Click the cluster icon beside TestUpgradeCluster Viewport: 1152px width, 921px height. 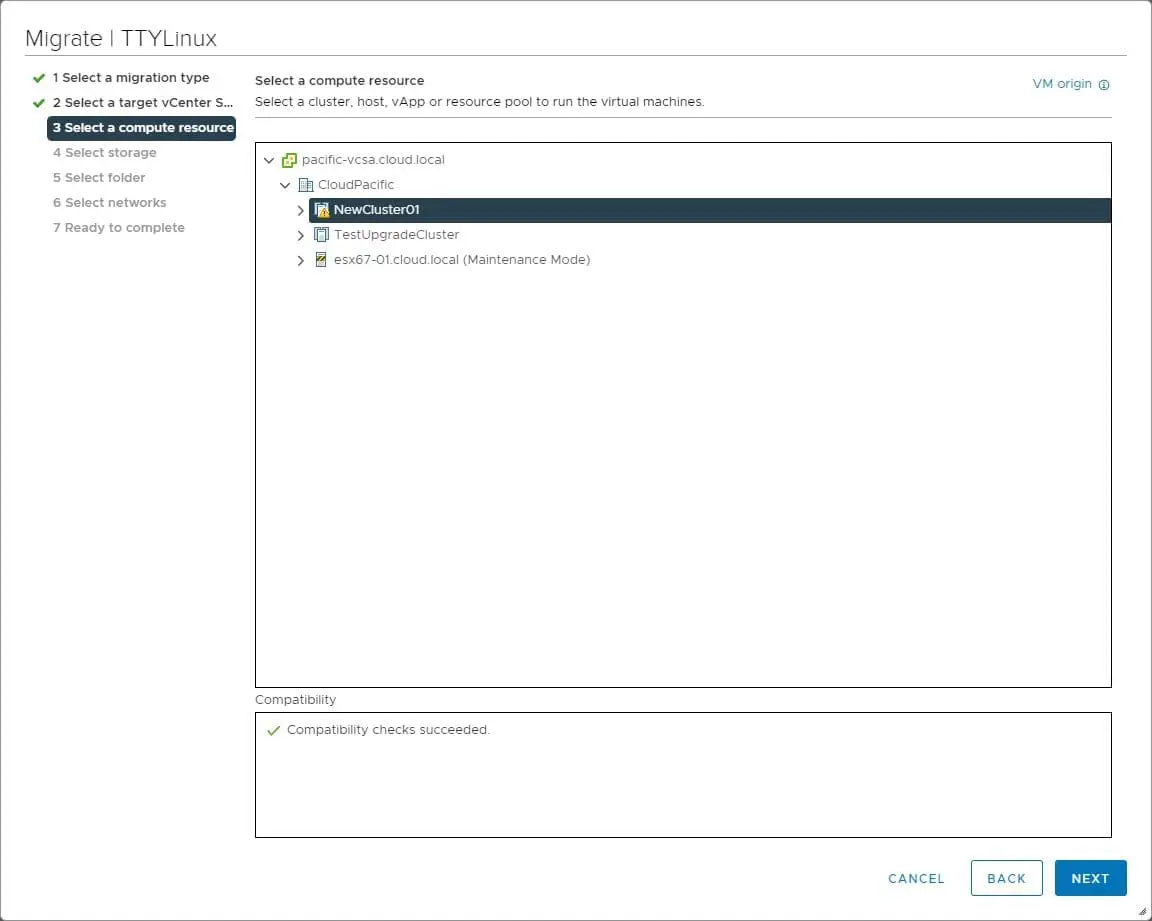point(321,235)
